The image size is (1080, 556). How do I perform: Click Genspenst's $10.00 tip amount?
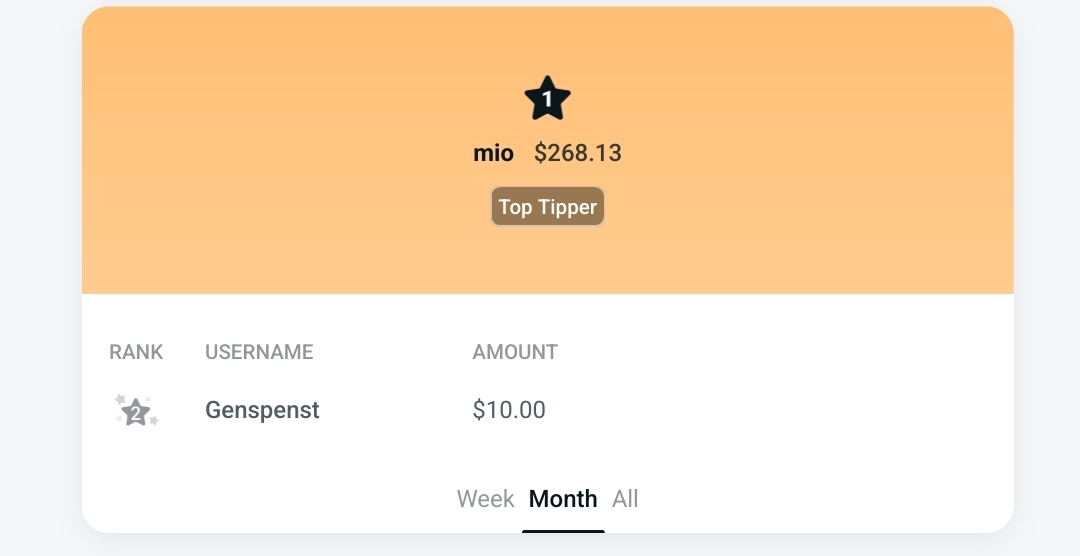[509, 410]
